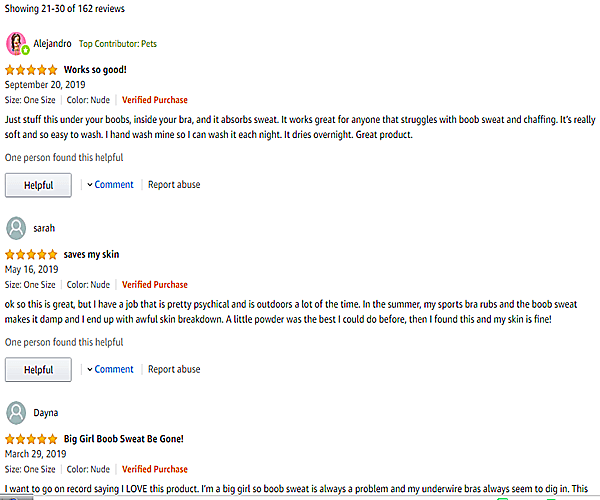The height and width of the screenshot is (500, 600).
Task: Click the five-star rating on Dayna's review
Action: [31, 439]
